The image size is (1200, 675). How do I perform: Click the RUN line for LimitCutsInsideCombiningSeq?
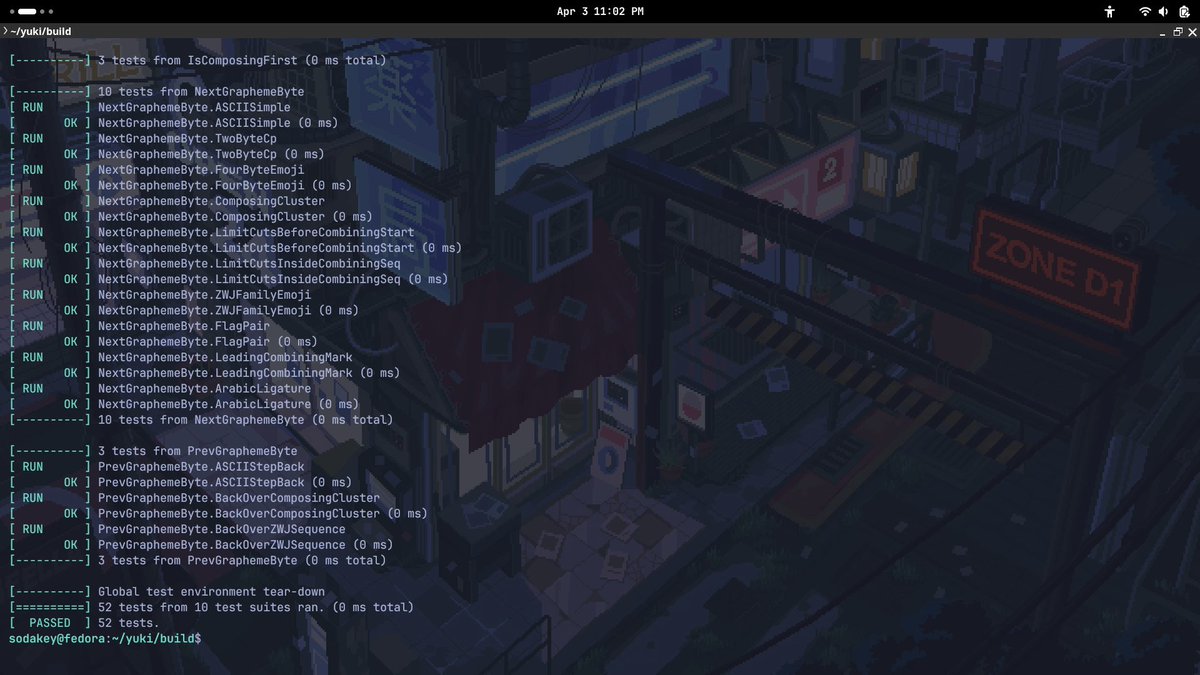point(204,263)
